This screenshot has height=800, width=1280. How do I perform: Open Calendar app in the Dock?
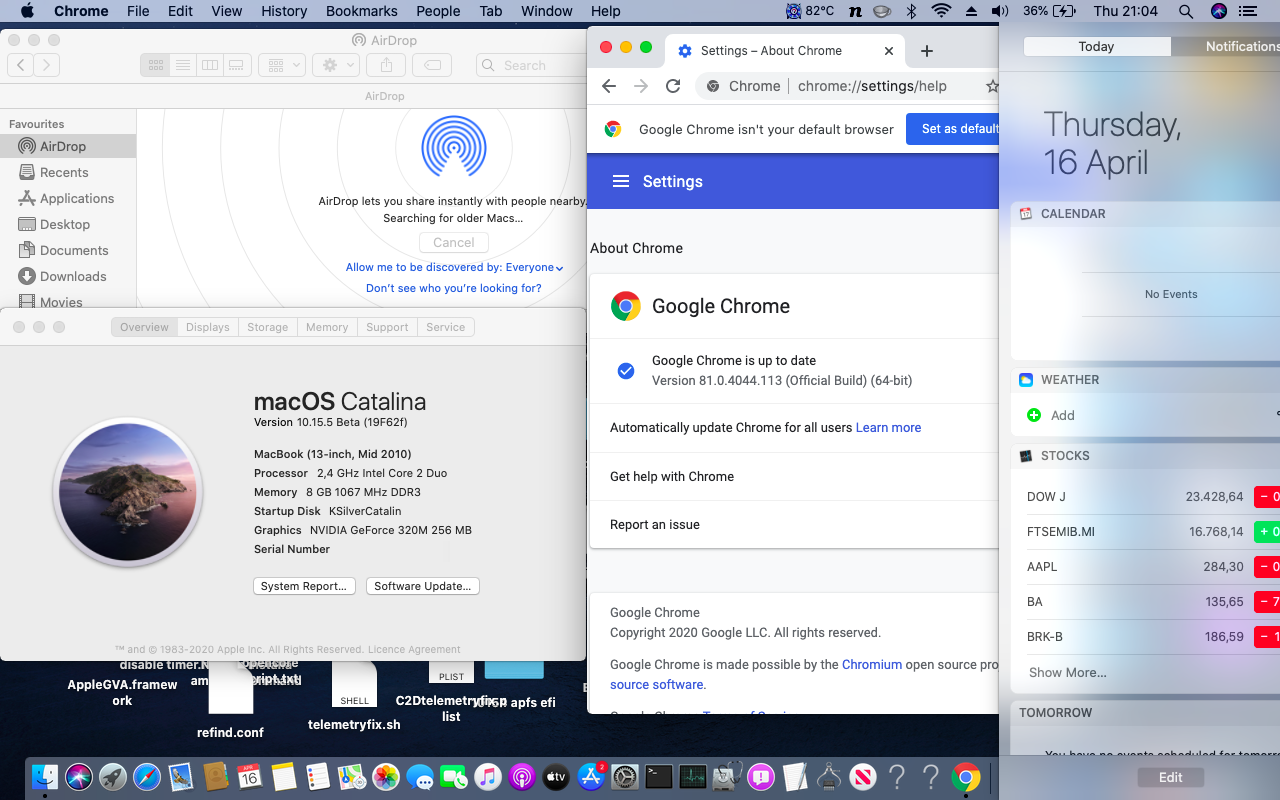249,777
